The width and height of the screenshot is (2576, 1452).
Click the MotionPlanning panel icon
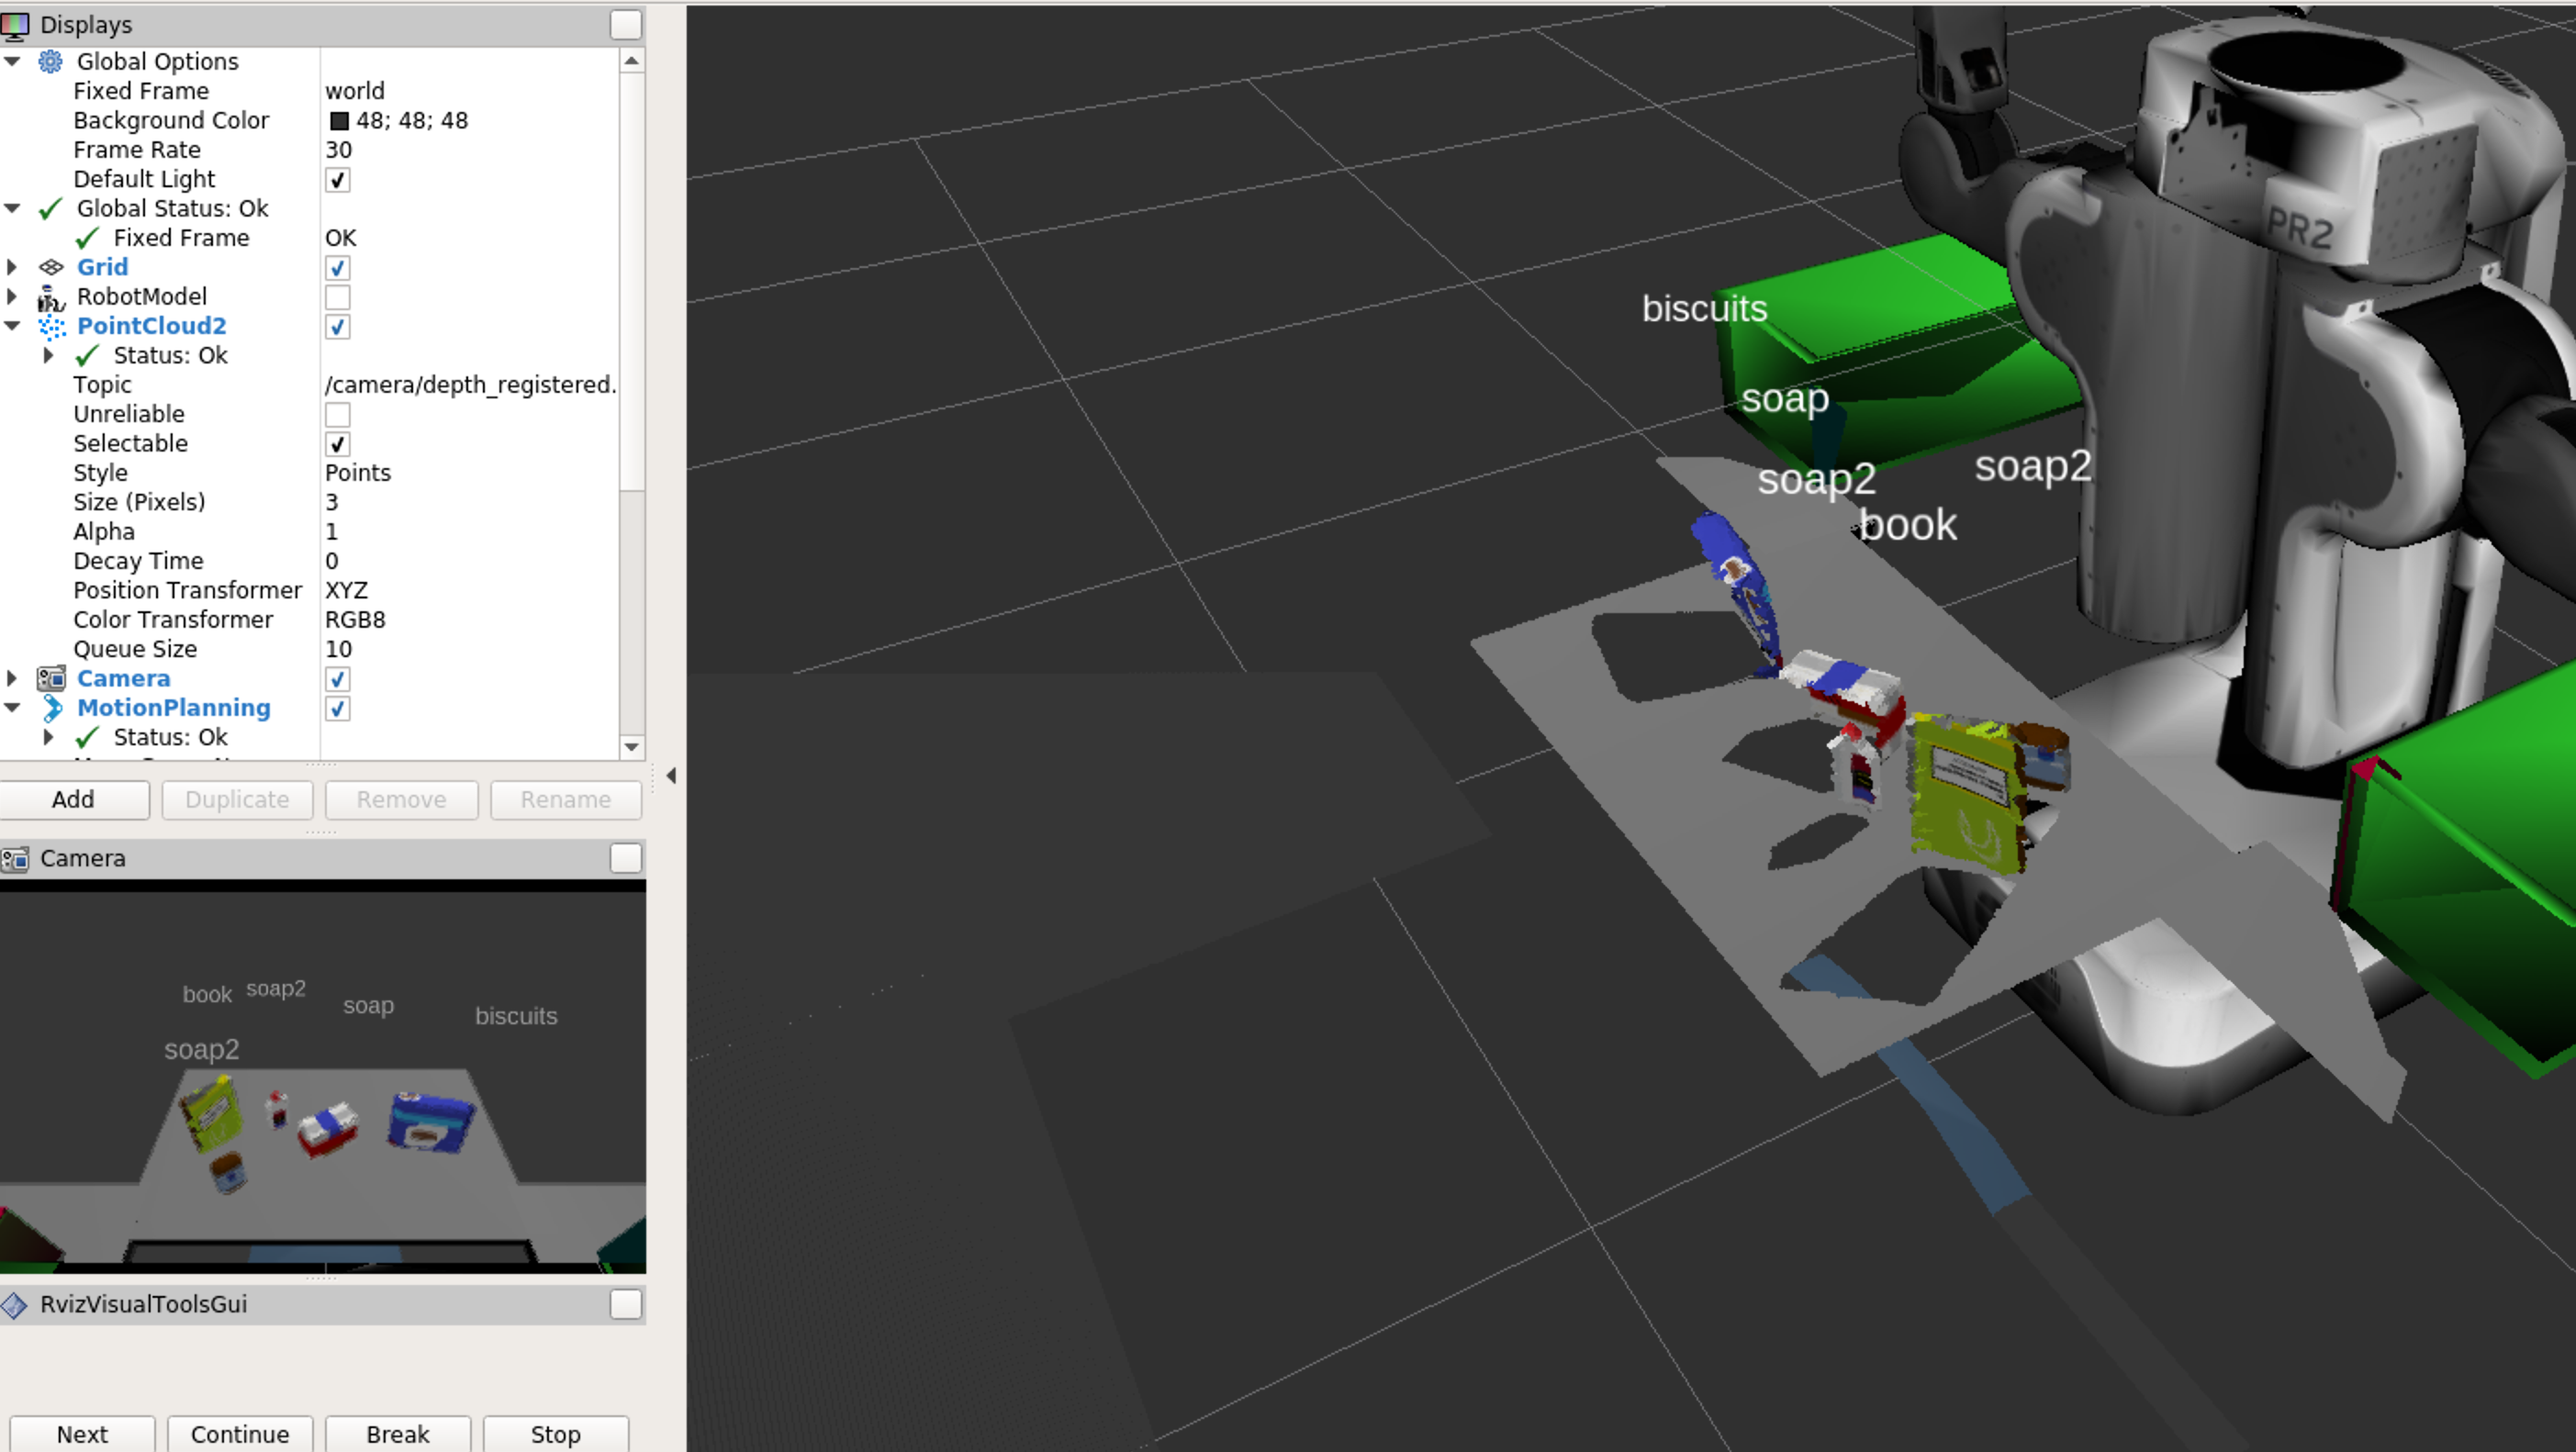[x=55, y=708]
